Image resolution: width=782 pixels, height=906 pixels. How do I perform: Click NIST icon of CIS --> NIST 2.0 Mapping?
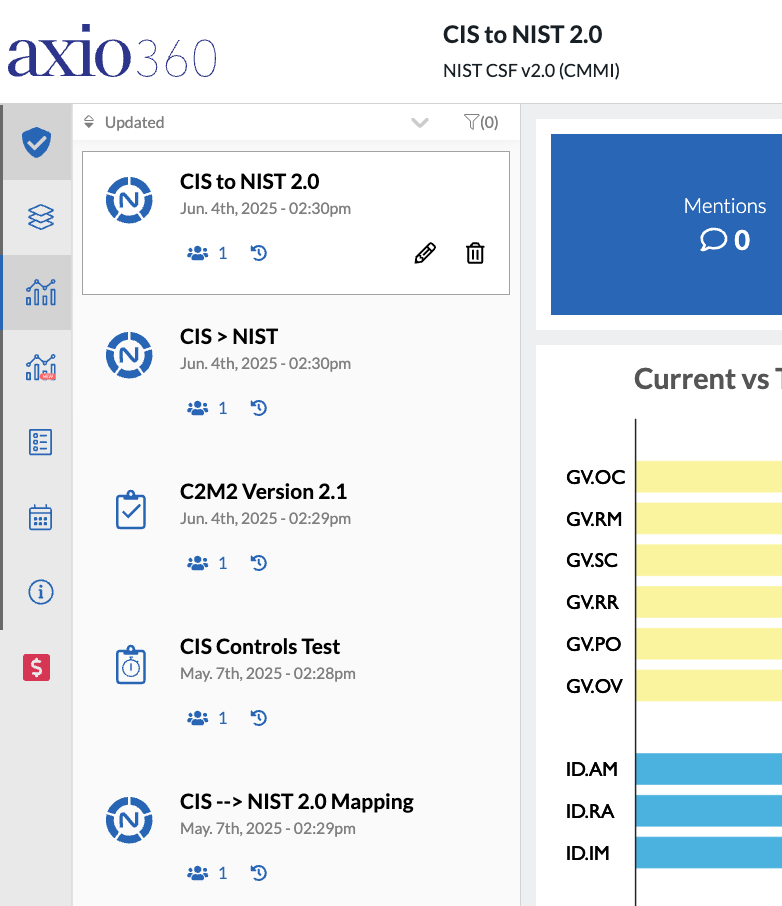[129, 820]
